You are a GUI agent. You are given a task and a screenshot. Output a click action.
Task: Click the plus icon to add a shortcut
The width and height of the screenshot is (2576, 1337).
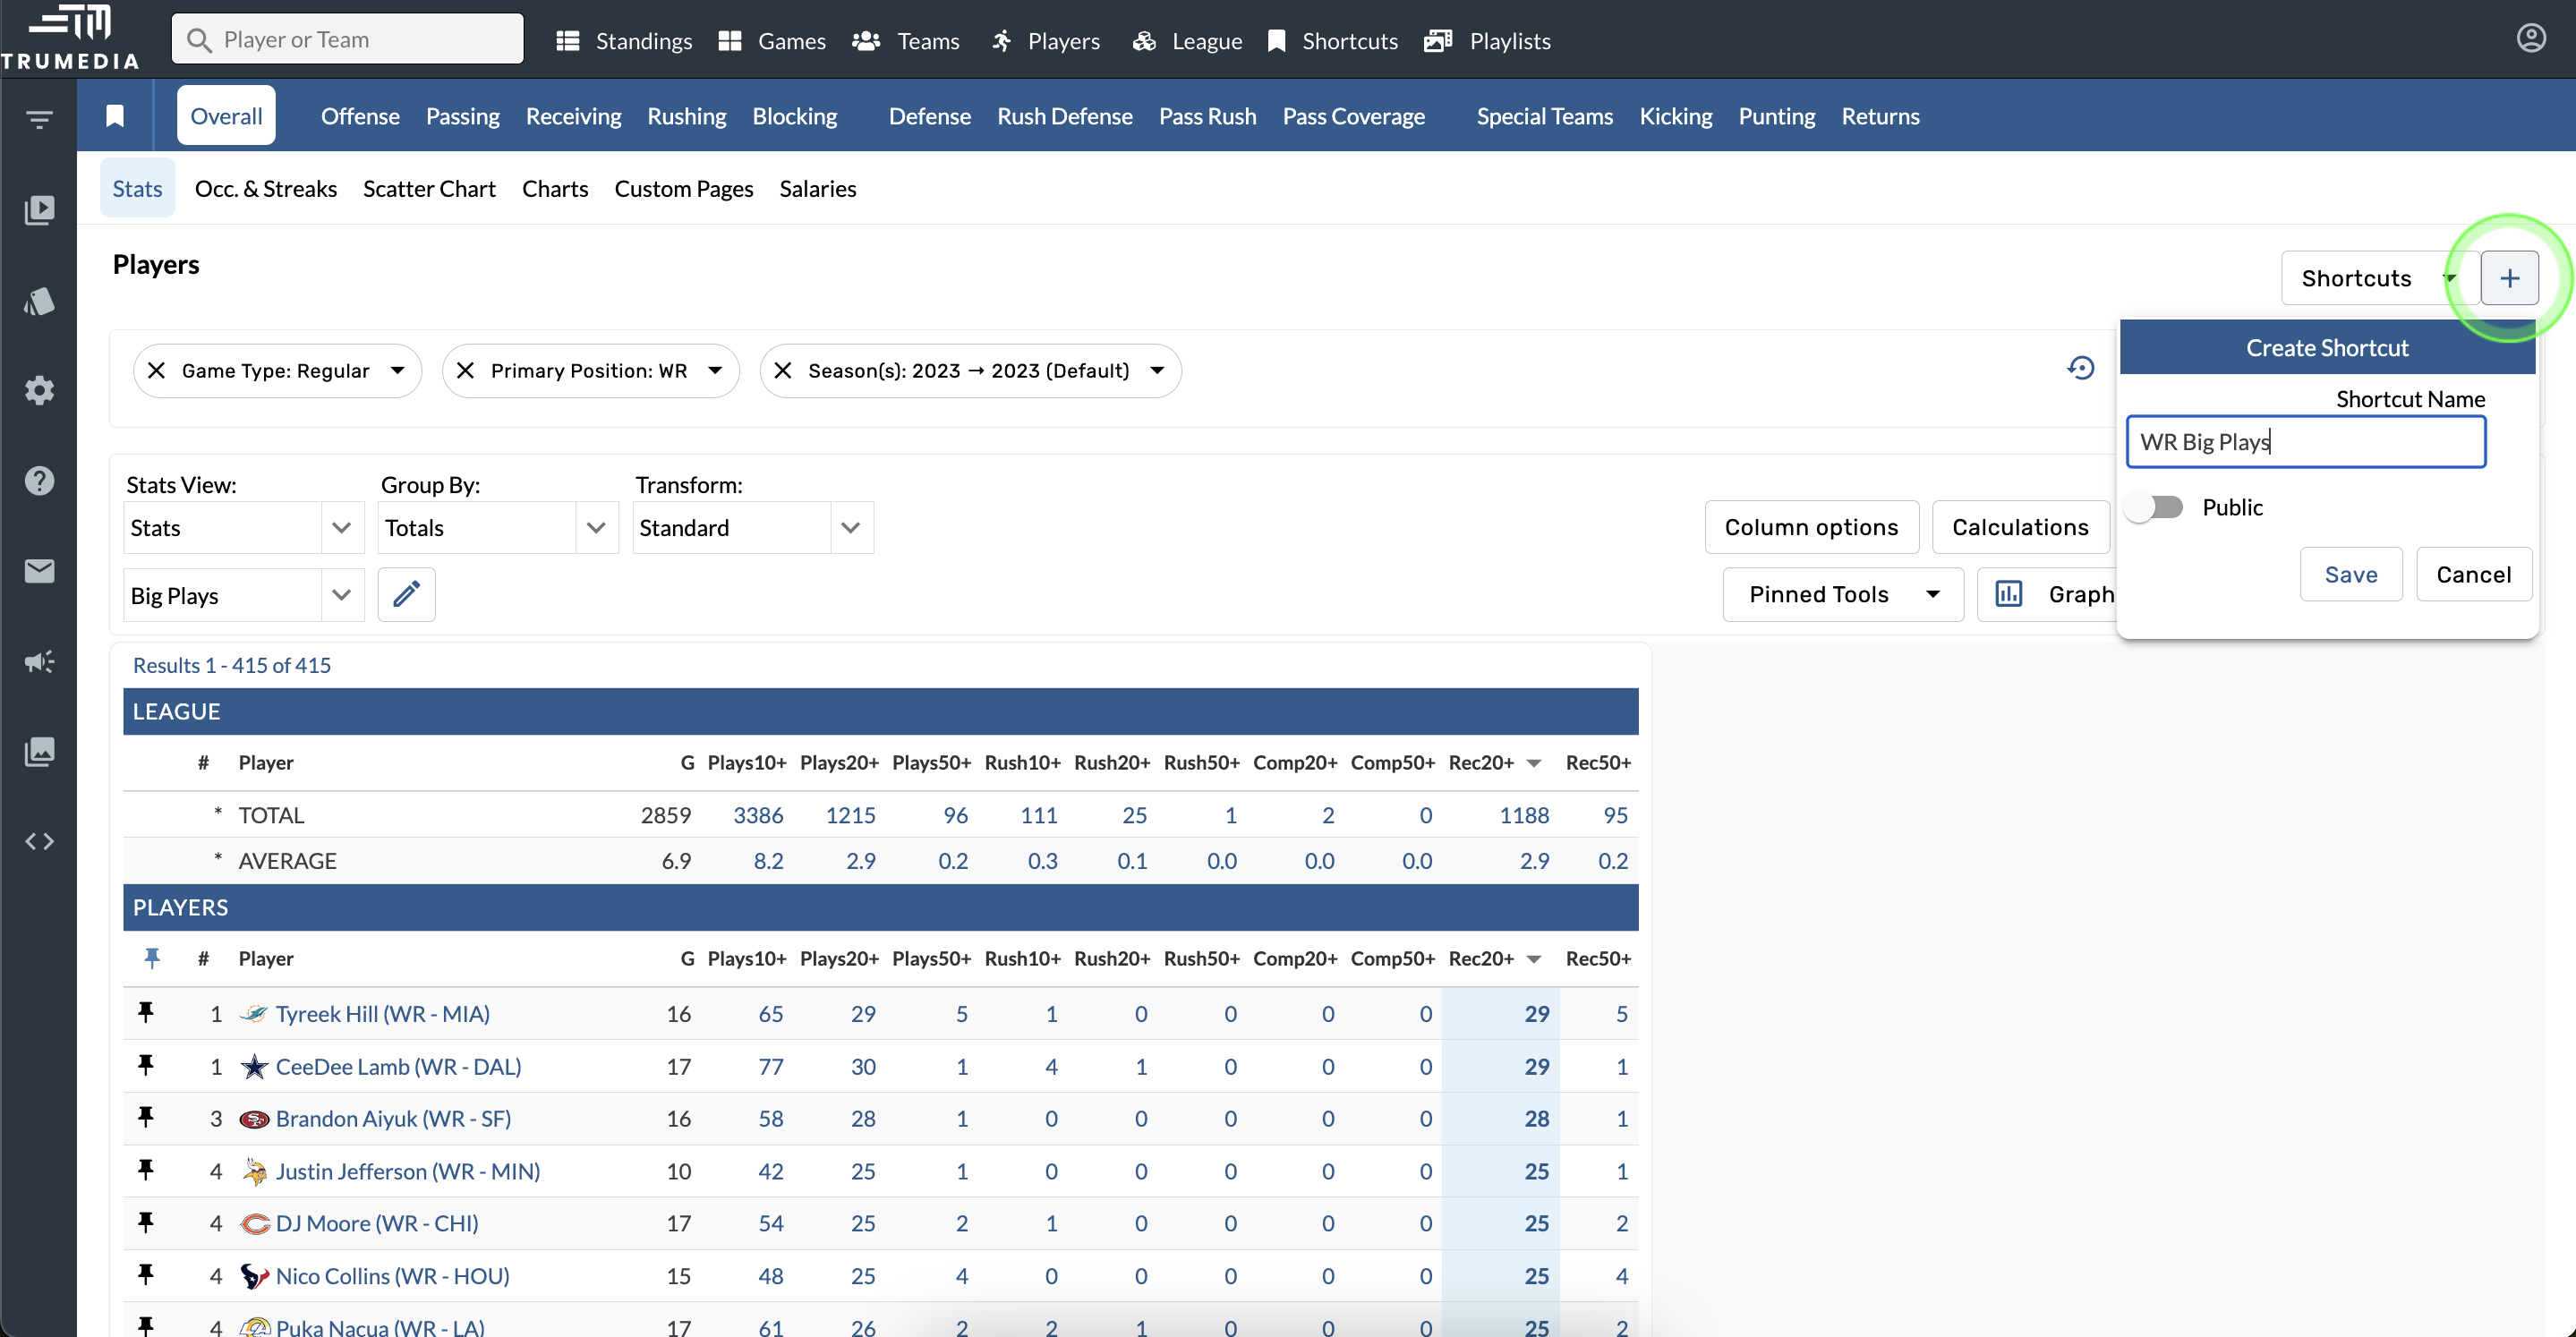click(2508, 278)
